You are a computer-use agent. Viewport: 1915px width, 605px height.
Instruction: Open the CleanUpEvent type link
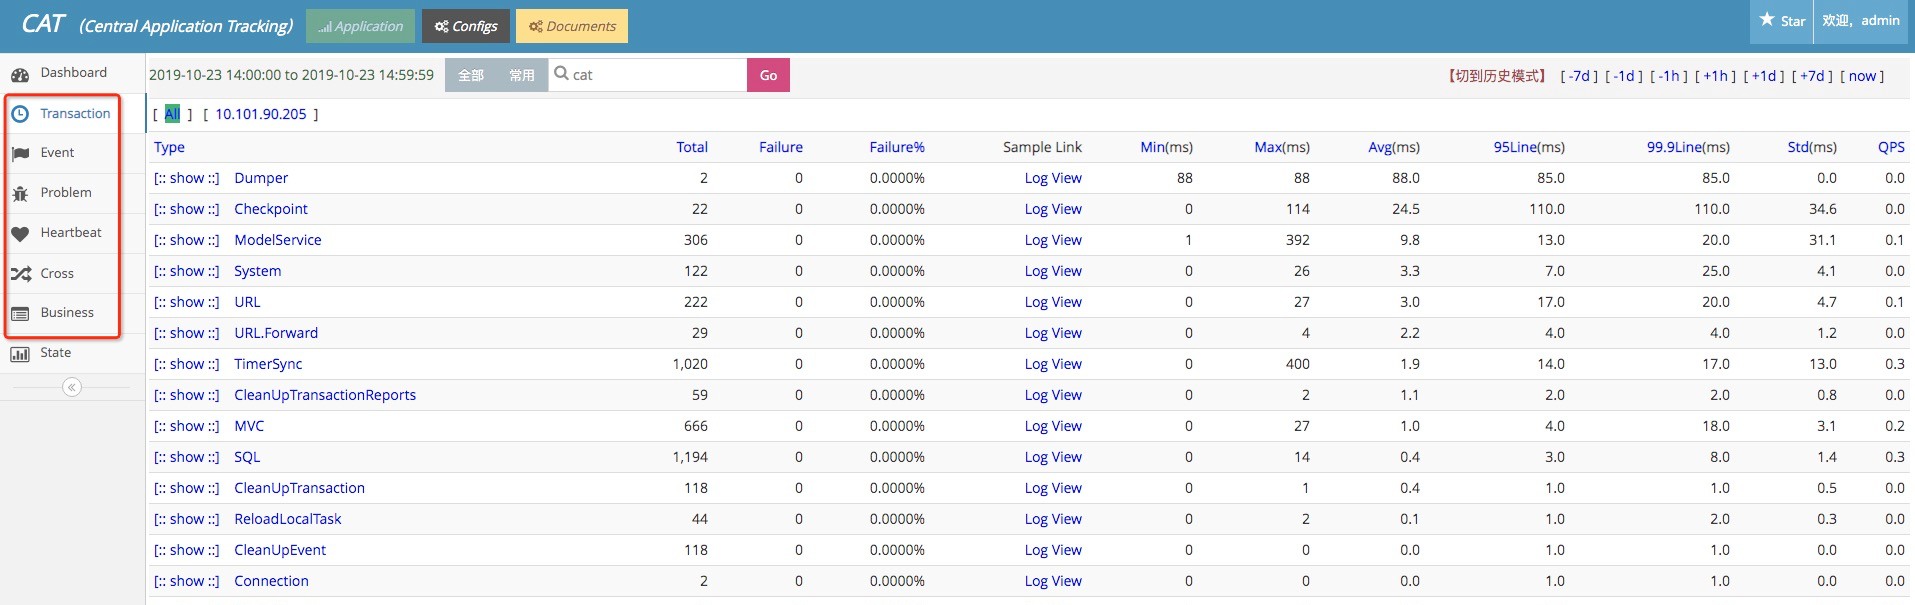click(280, 550)
